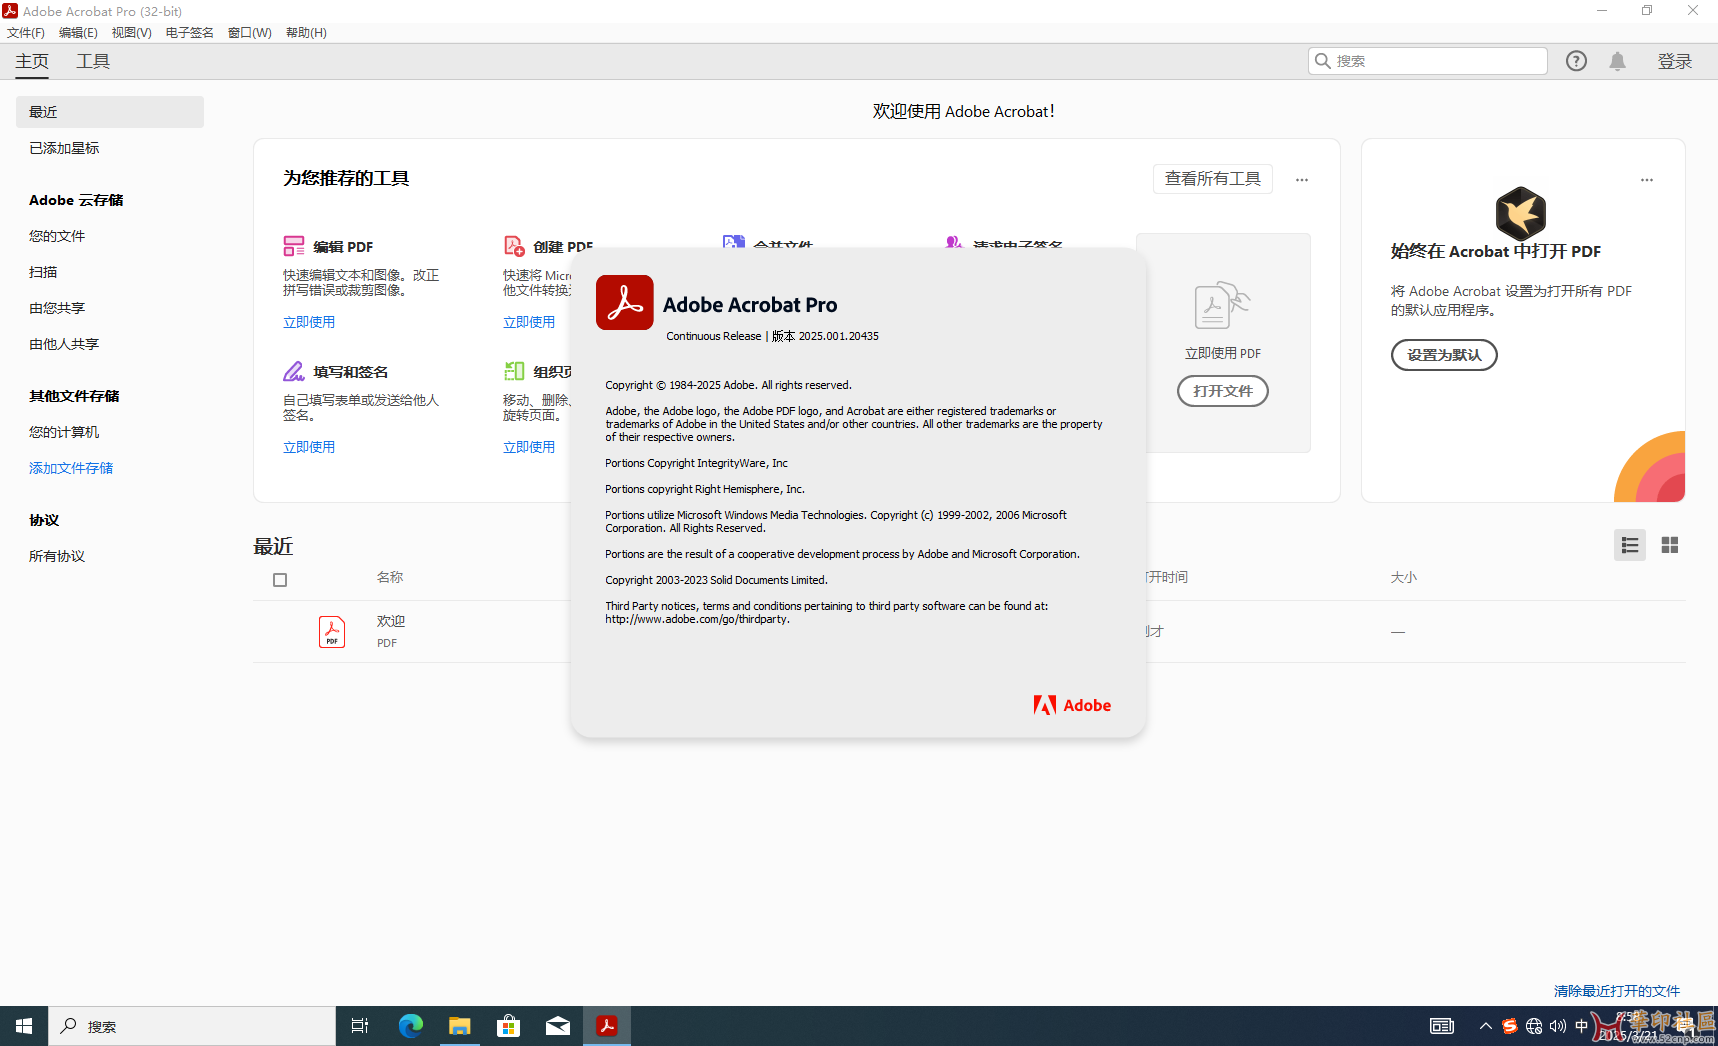Image resolution: width=1718 pixels, height=1046 pixels.
Task: Select the Fill & Sign pen icon
Action: pos(294,371)
